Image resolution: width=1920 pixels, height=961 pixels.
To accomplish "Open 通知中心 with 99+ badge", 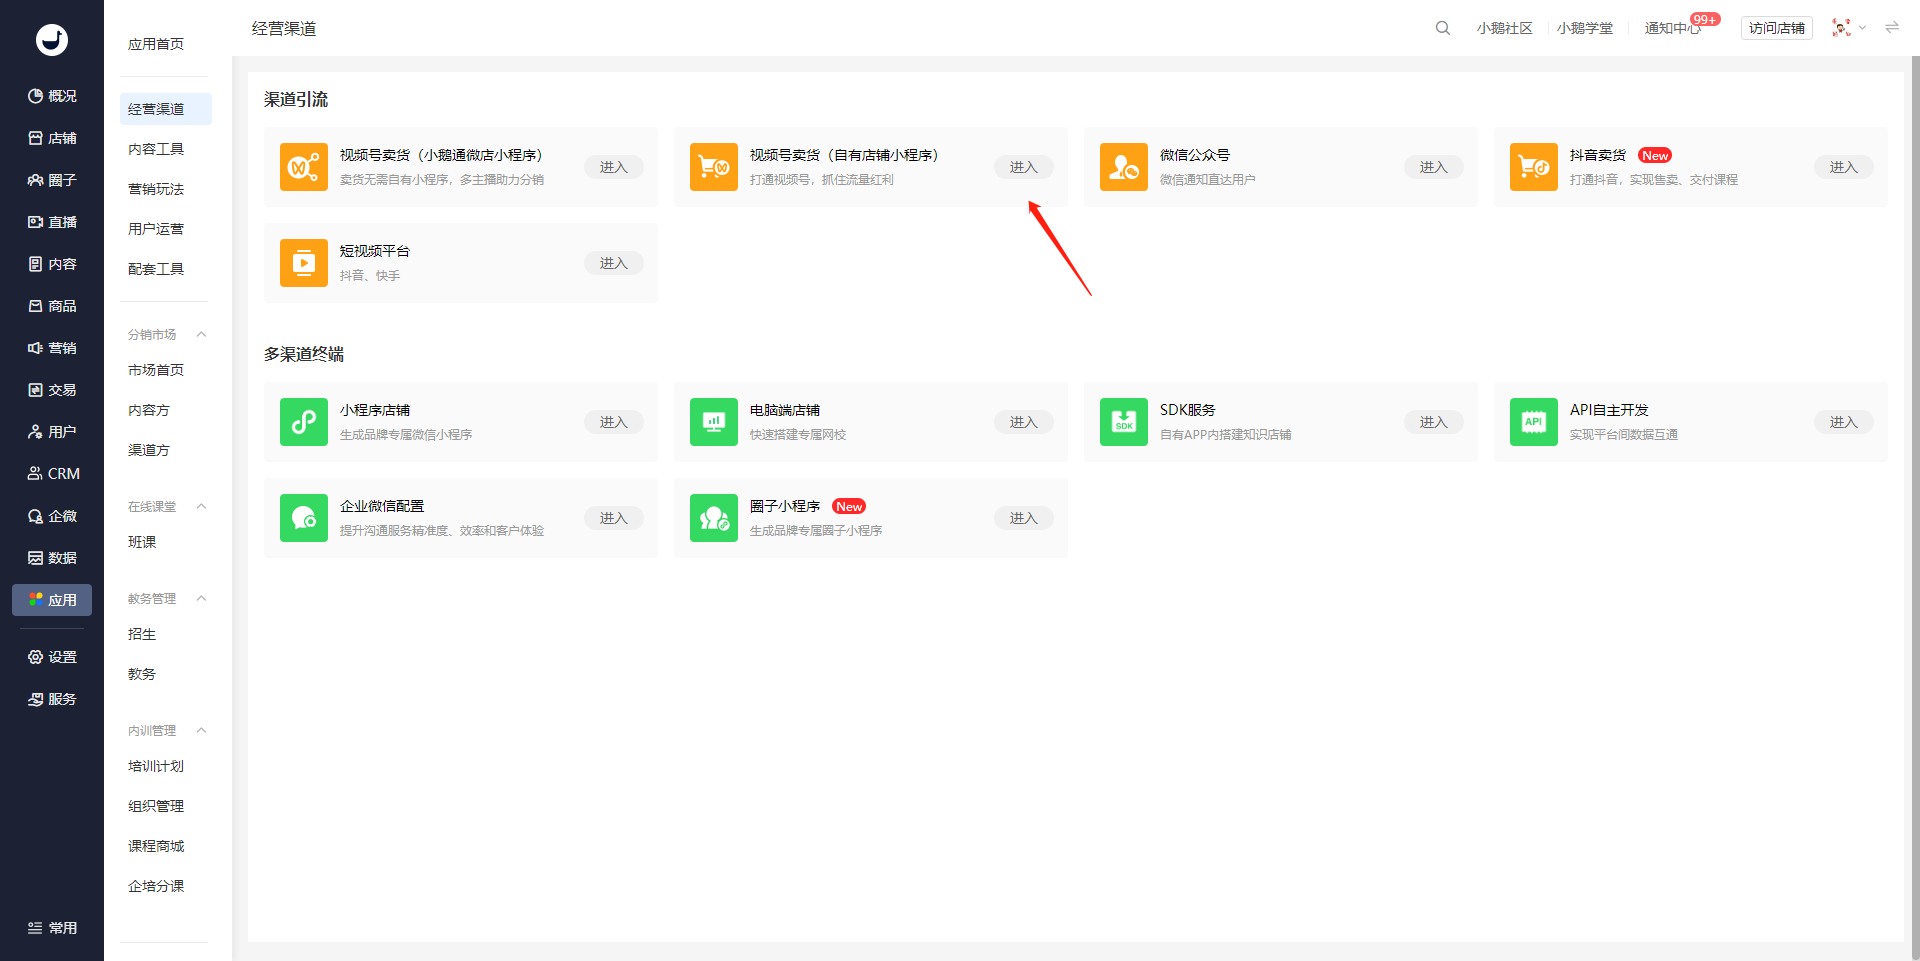I will [x=1673, y=28].
